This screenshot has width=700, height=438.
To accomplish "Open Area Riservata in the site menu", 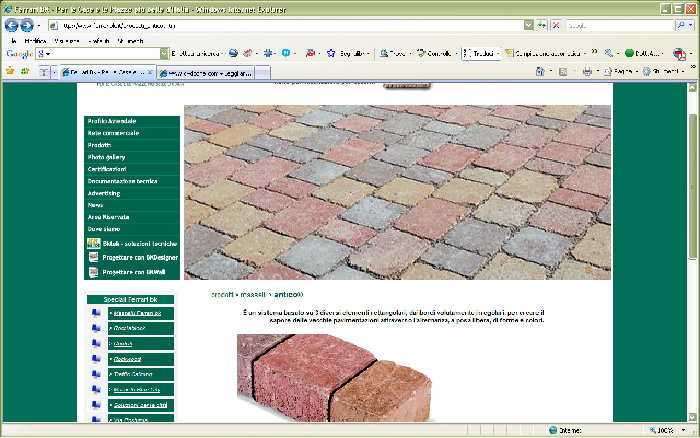I will [x=132, y=217].
